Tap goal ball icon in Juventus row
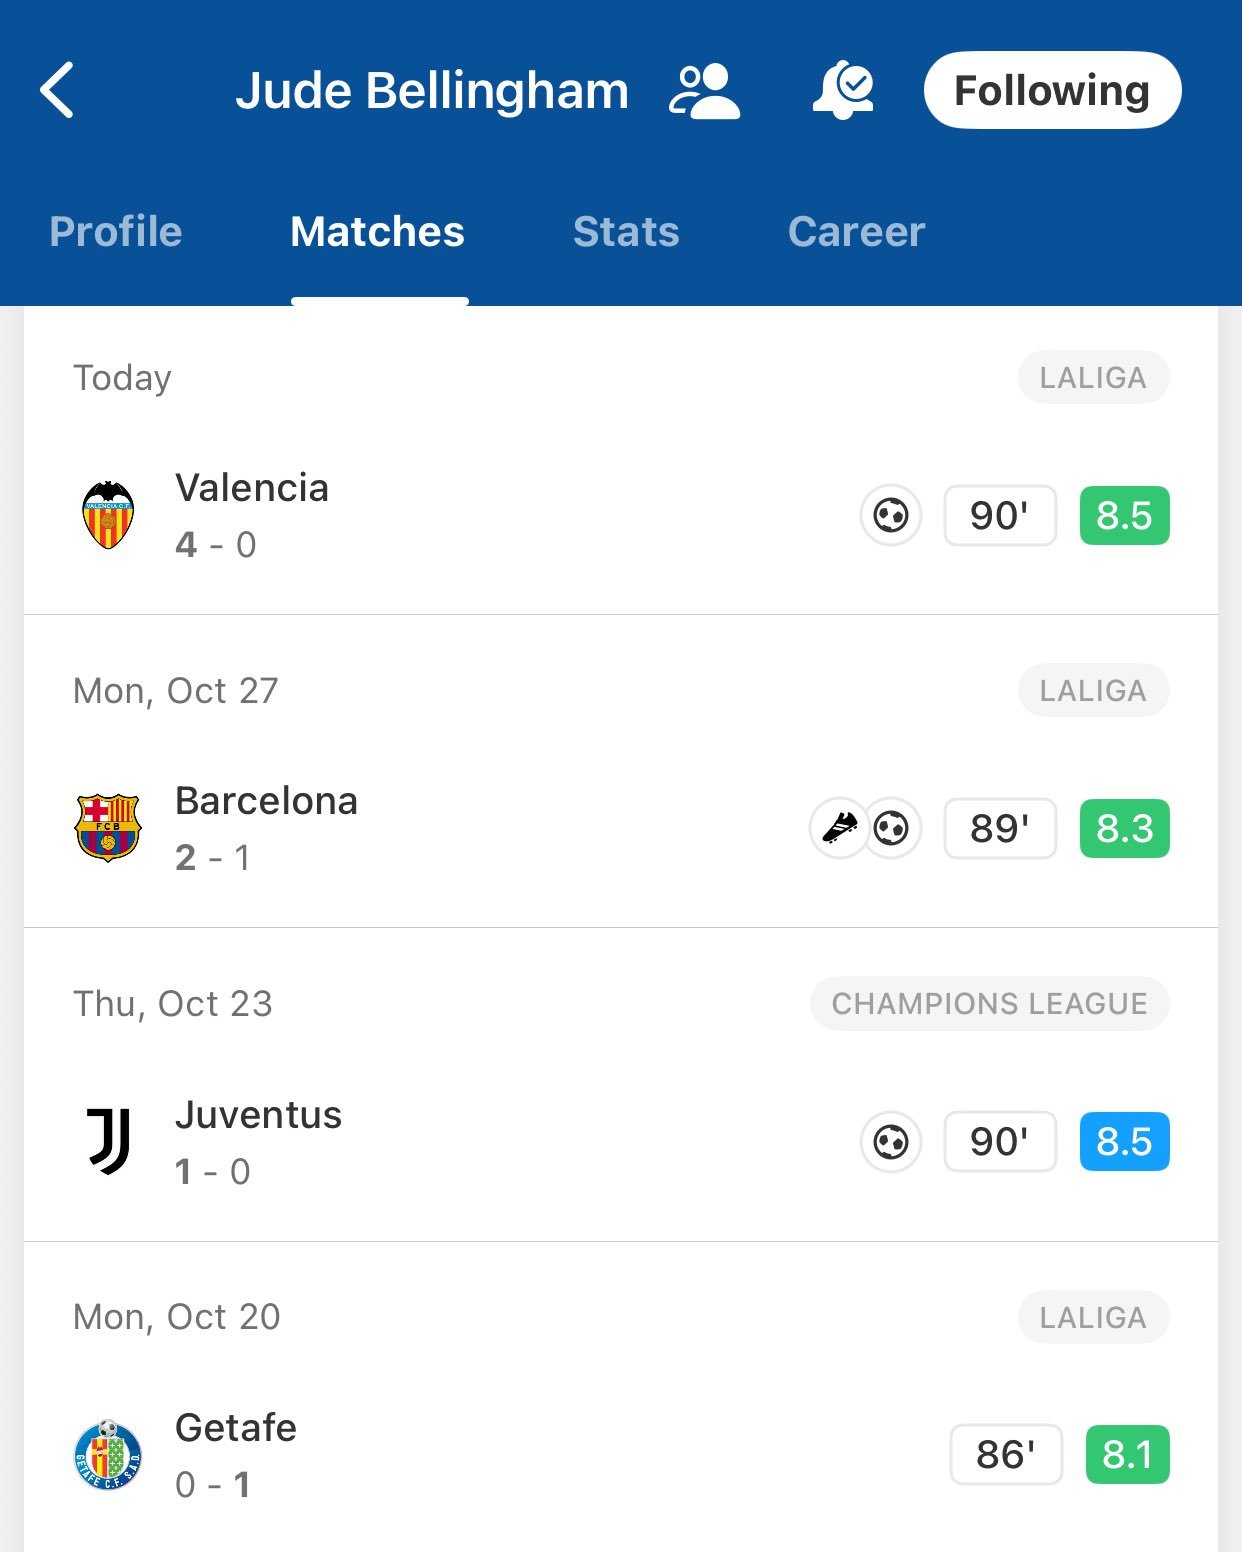 [x=890, y=1142]
